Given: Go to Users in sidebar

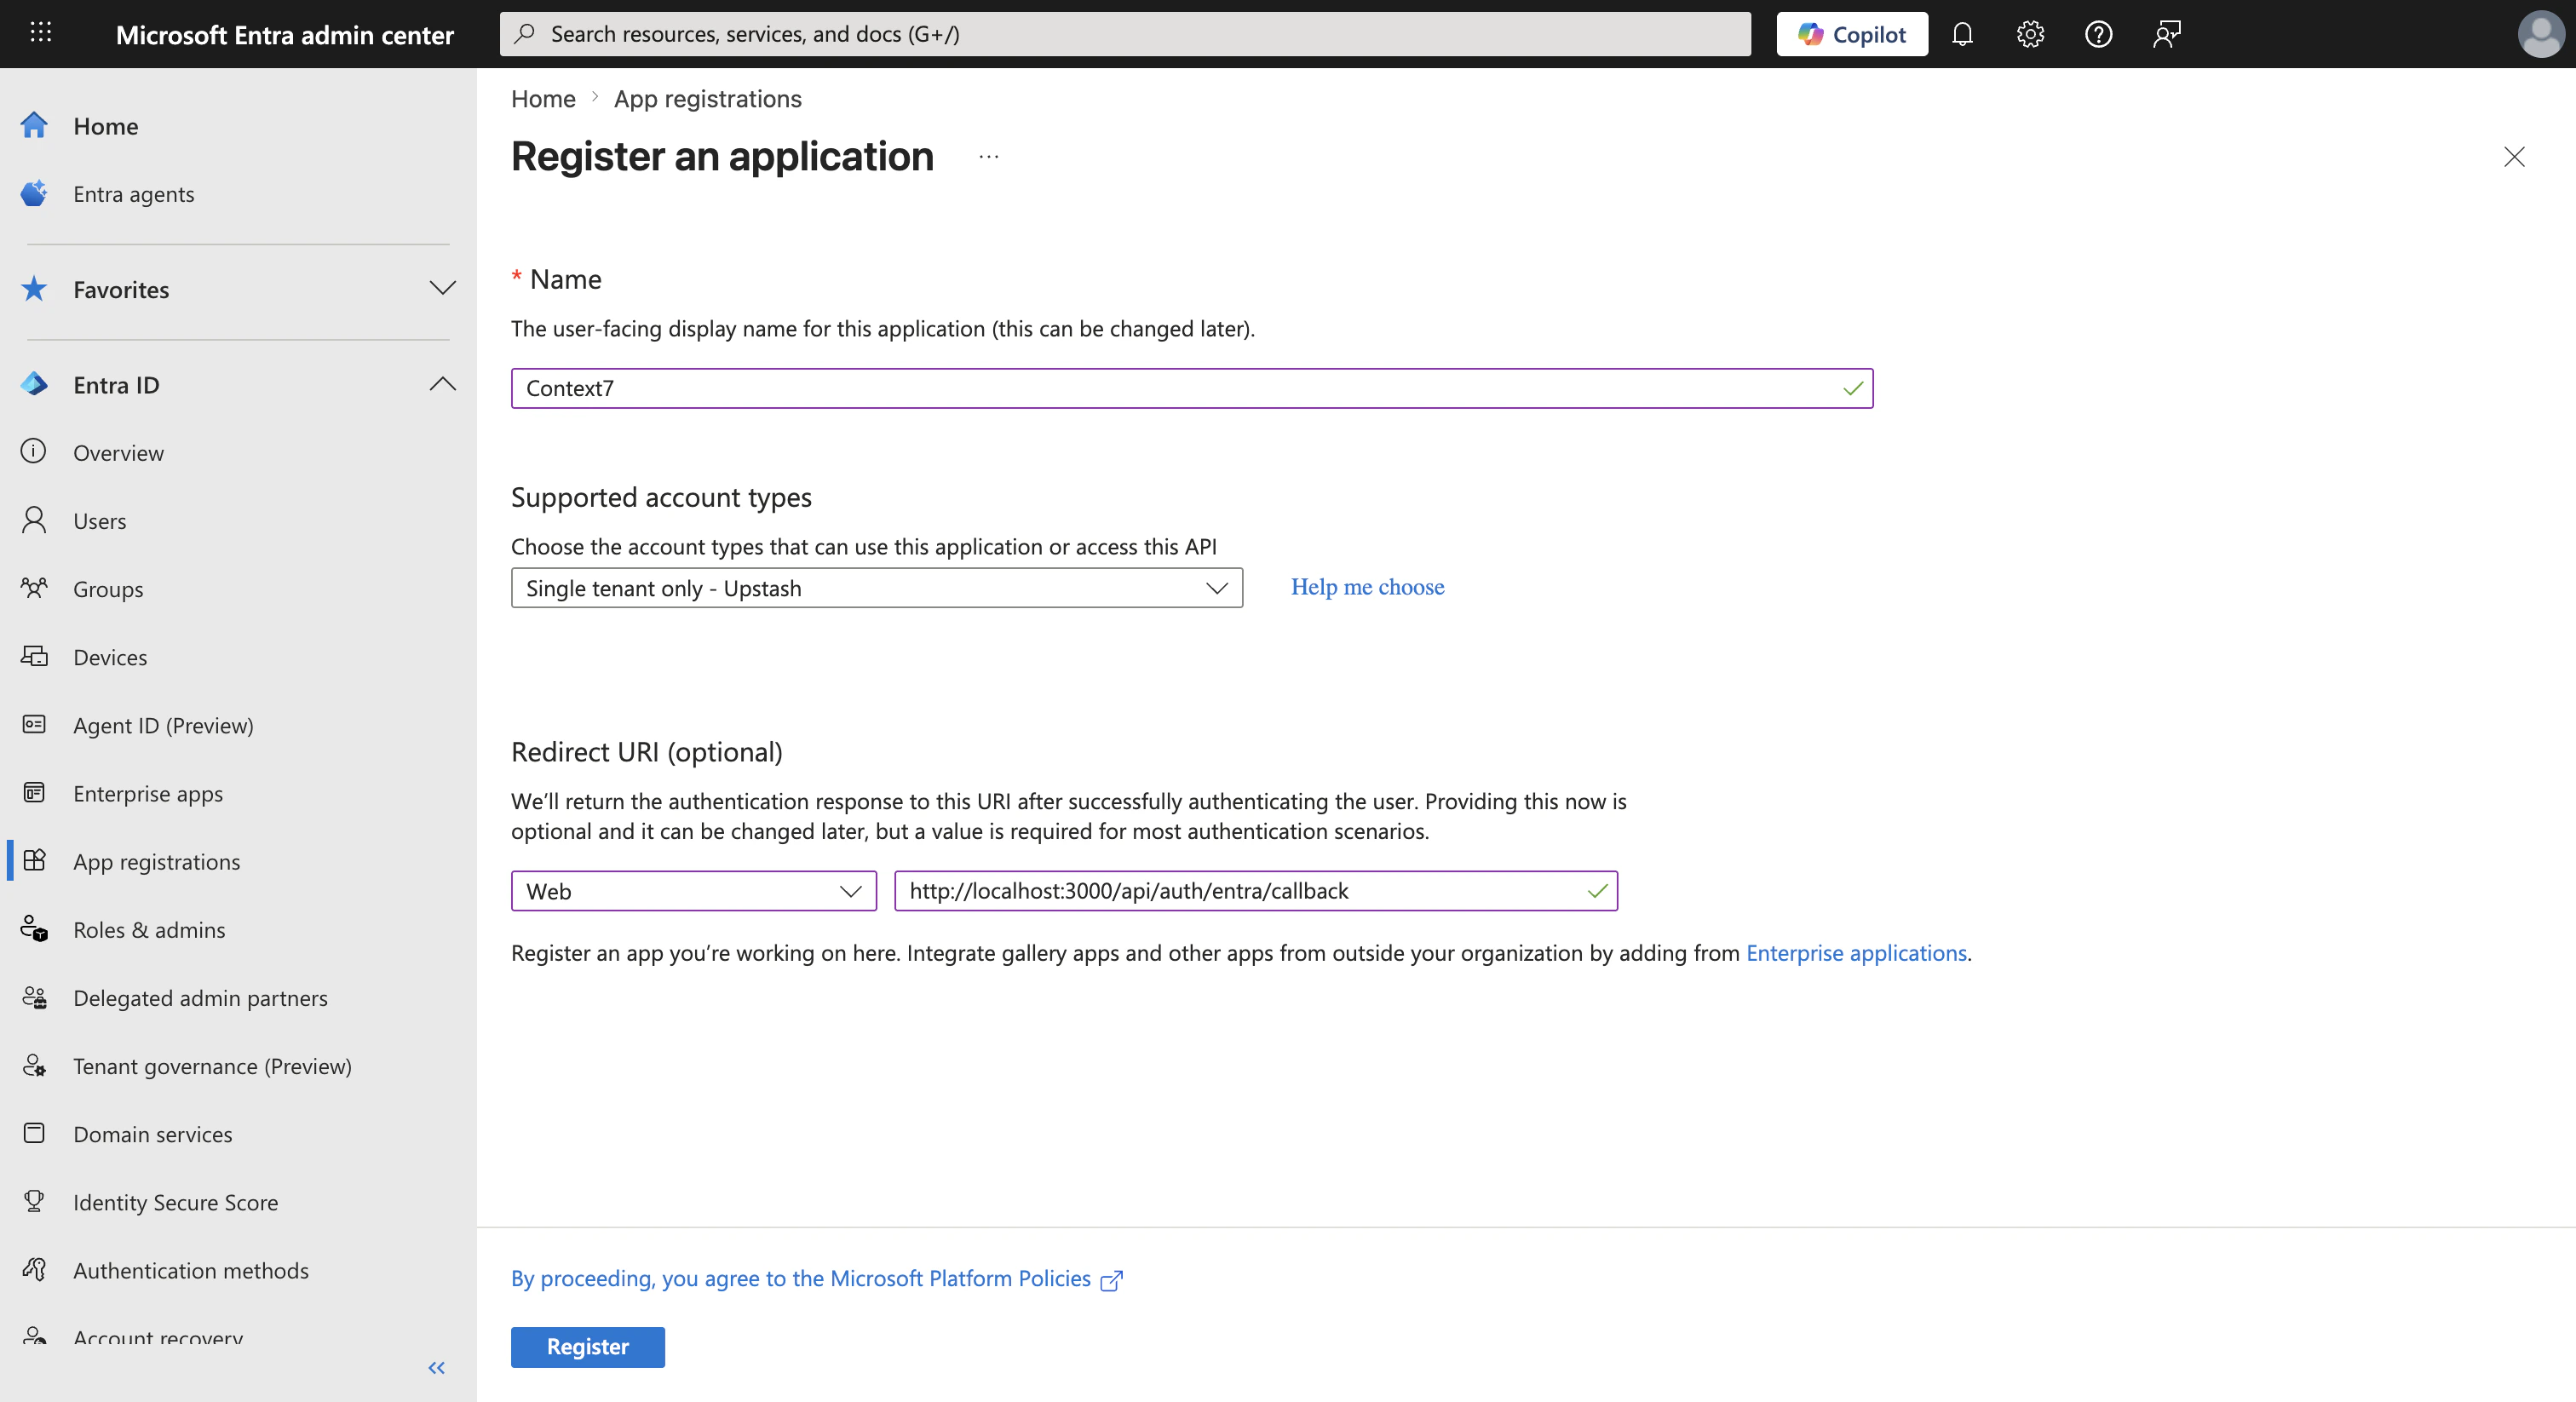Looking at the screenshot, I should (100, 521).
